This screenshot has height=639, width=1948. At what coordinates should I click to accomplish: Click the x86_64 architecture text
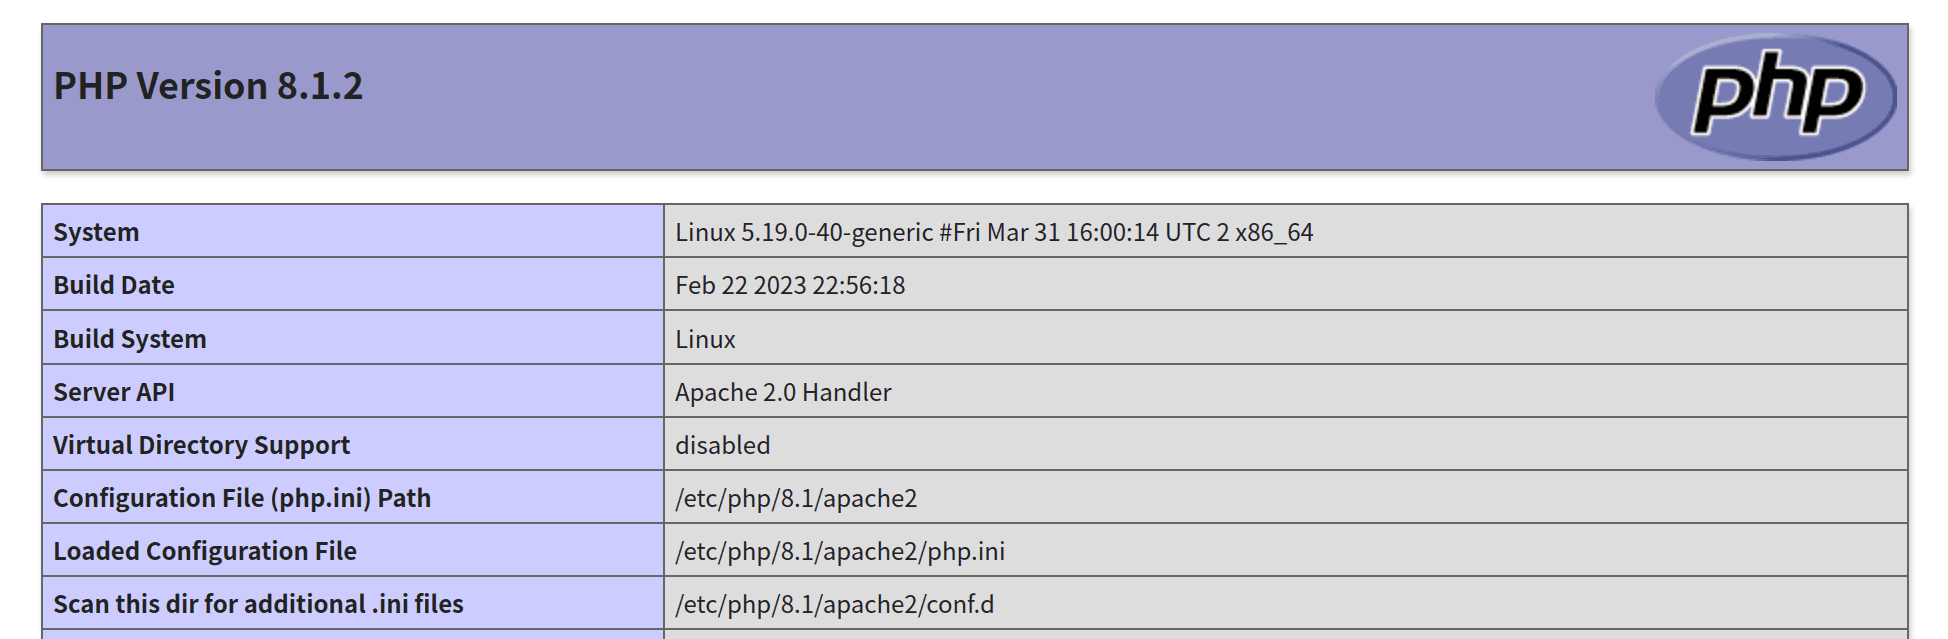tap(1273, 232)
